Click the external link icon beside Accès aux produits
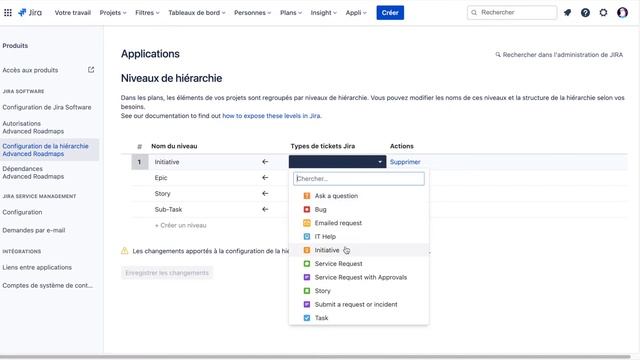This screenshot has height=360, width=640. (x=91, y=70)
